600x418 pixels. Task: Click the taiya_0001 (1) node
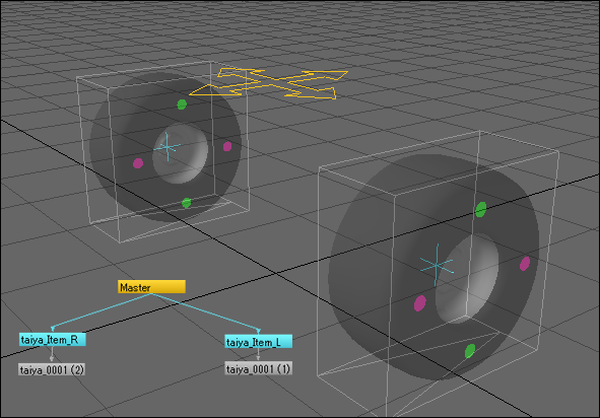point(258,369)
